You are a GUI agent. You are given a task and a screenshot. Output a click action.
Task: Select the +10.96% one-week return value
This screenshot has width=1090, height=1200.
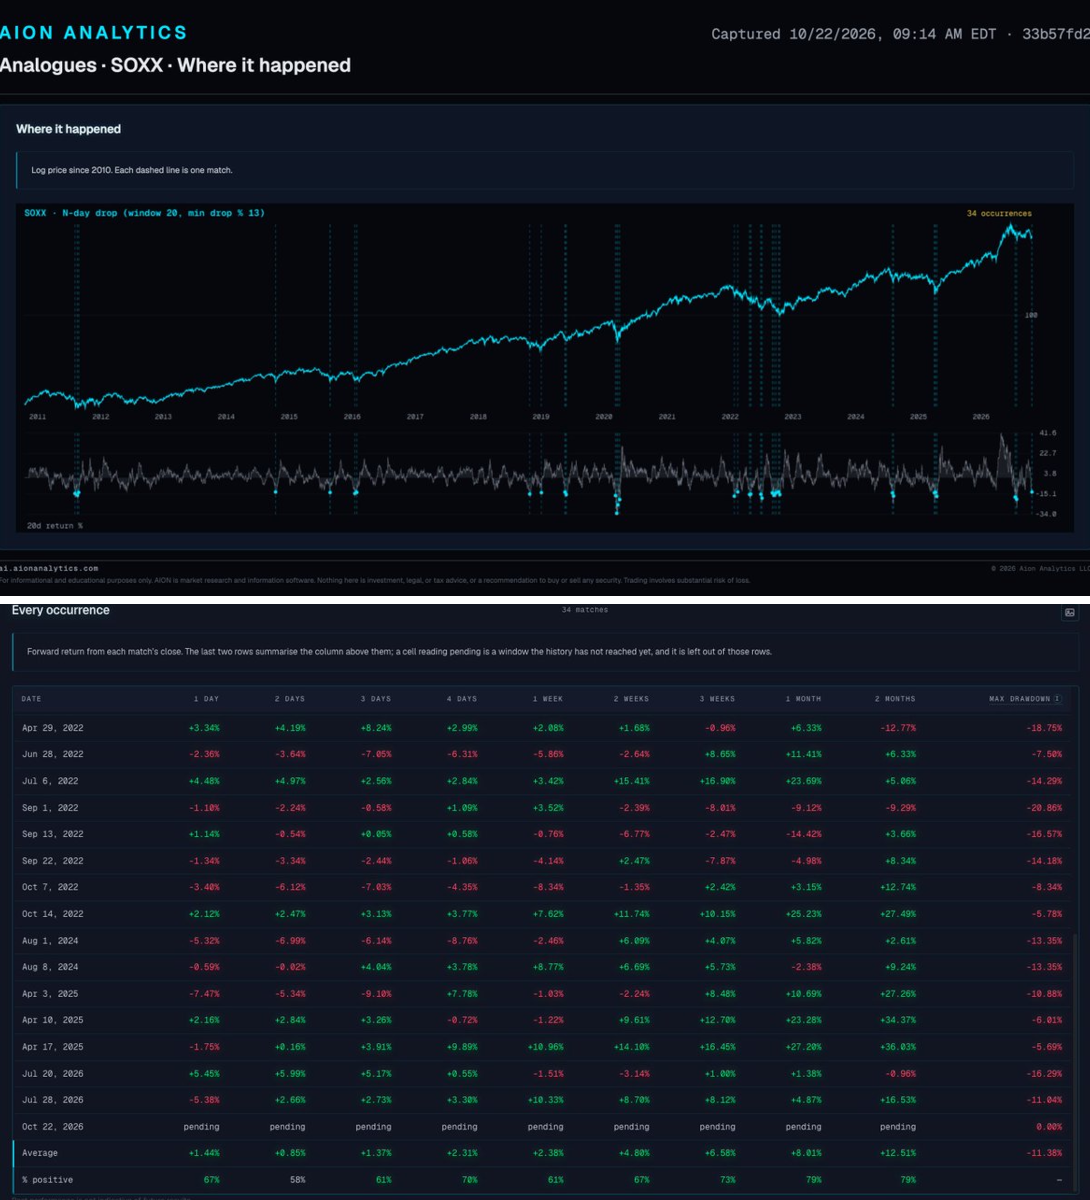(546, 1047)
